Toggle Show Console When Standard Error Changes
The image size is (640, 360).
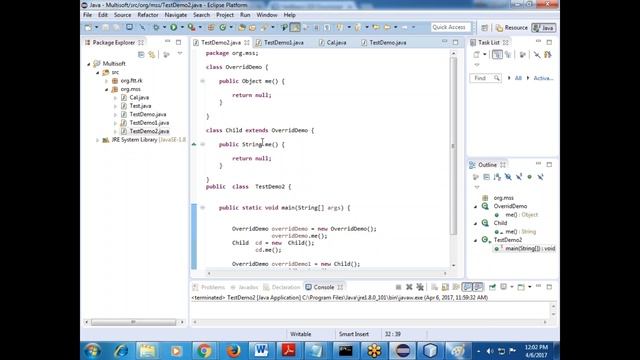tap(478, 287)
